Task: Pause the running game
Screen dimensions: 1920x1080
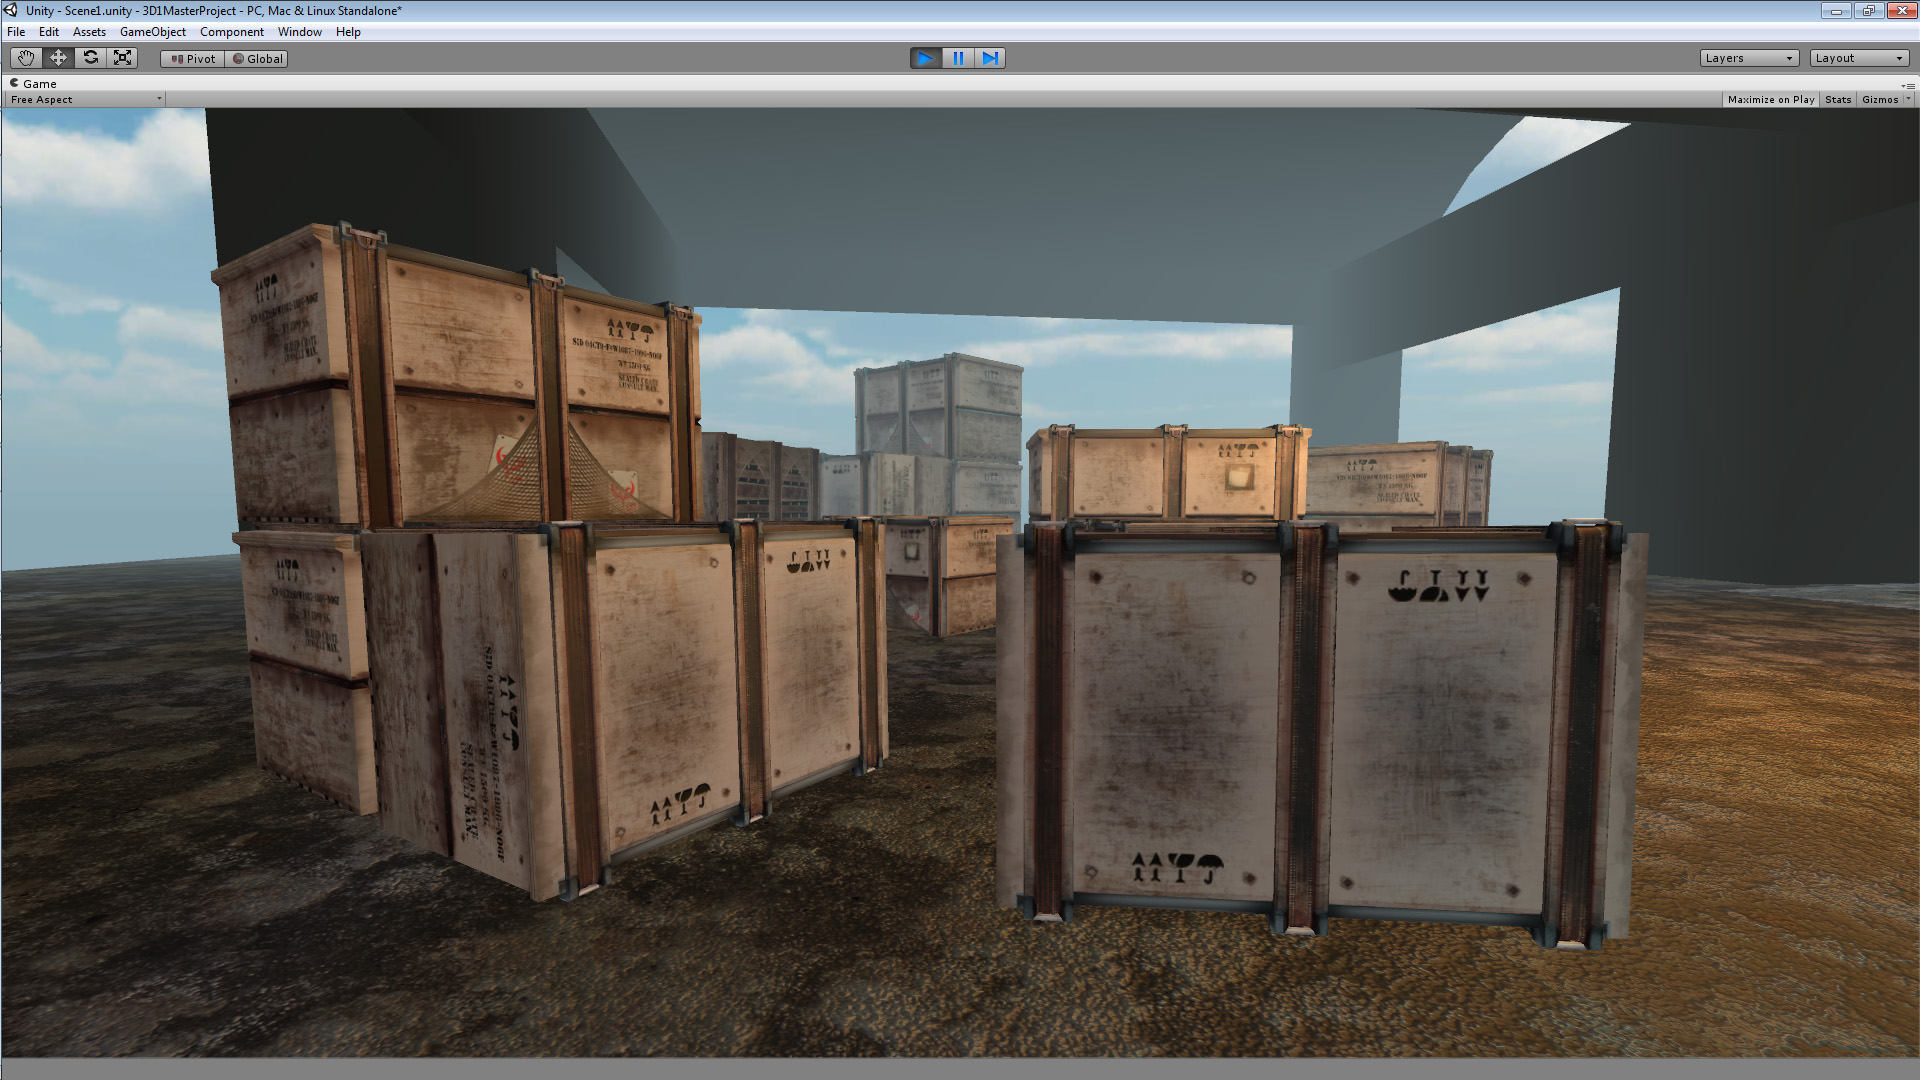Action: pos(958,58)
